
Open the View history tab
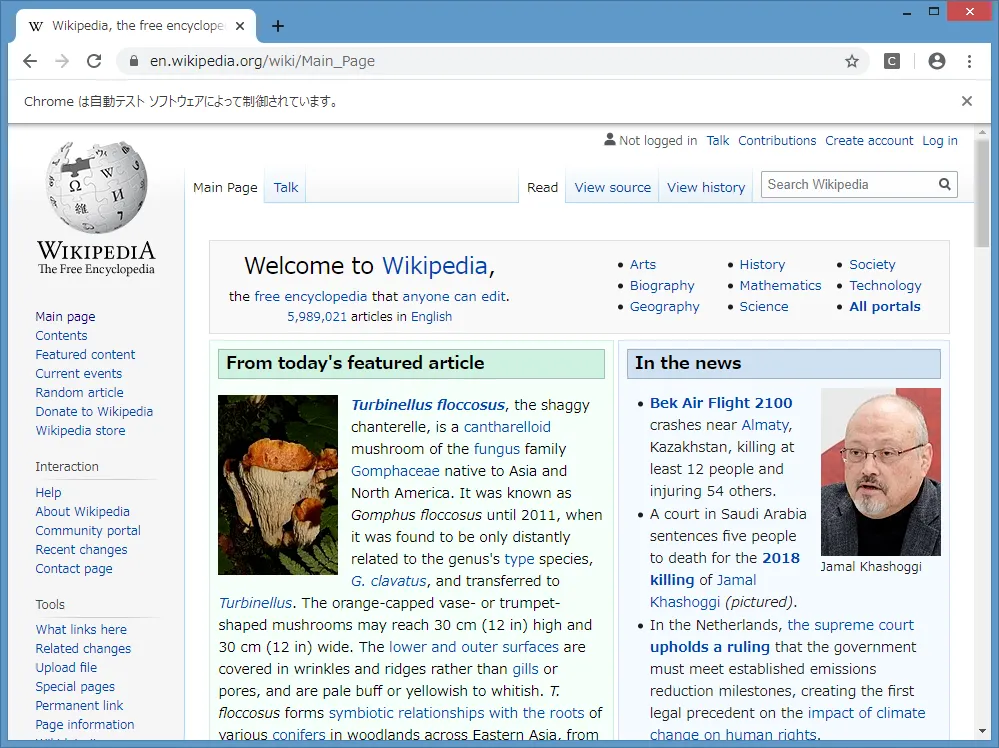click(x=705, y=187)
